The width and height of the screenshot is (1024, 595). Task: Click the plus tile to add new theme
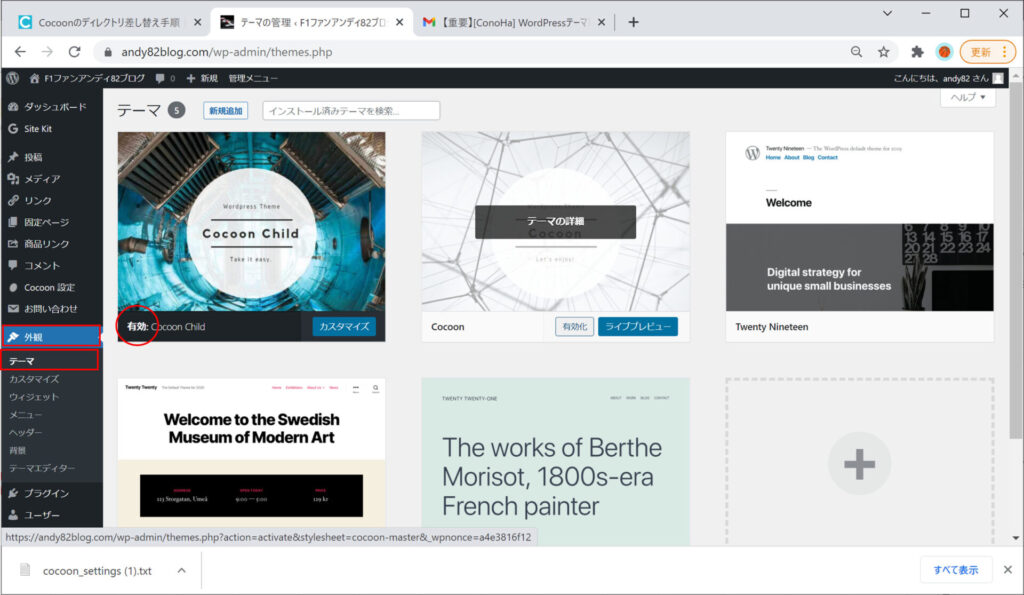(x=859, y=463)
